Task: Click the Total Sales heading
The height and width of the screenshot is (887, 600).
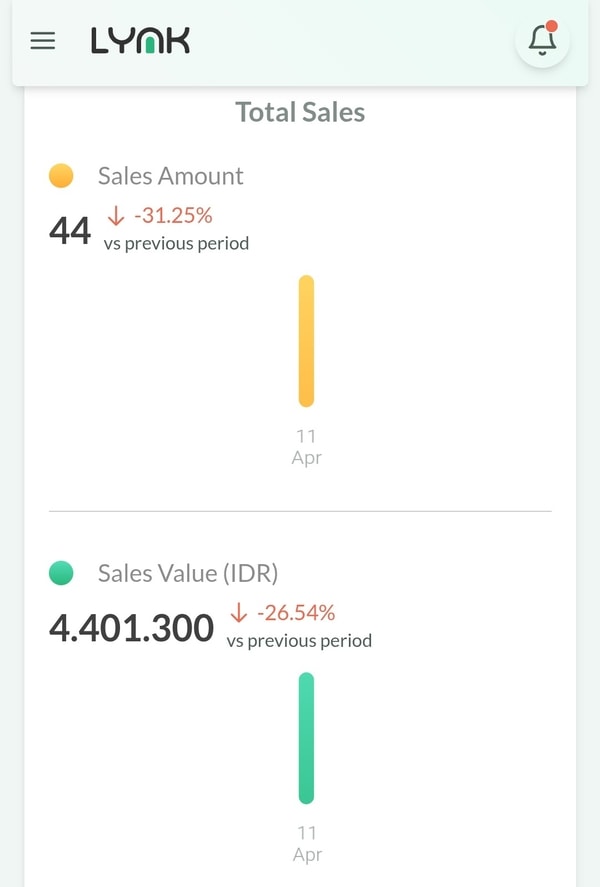Action: 300,112
